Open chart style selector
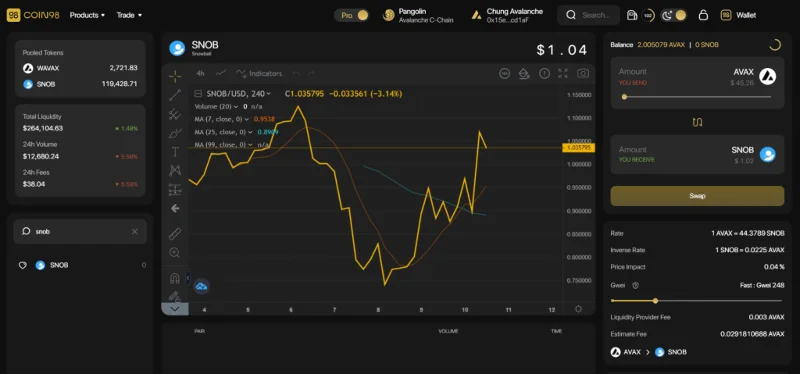This screenshot has width=800, height=374. coord(221,73)
